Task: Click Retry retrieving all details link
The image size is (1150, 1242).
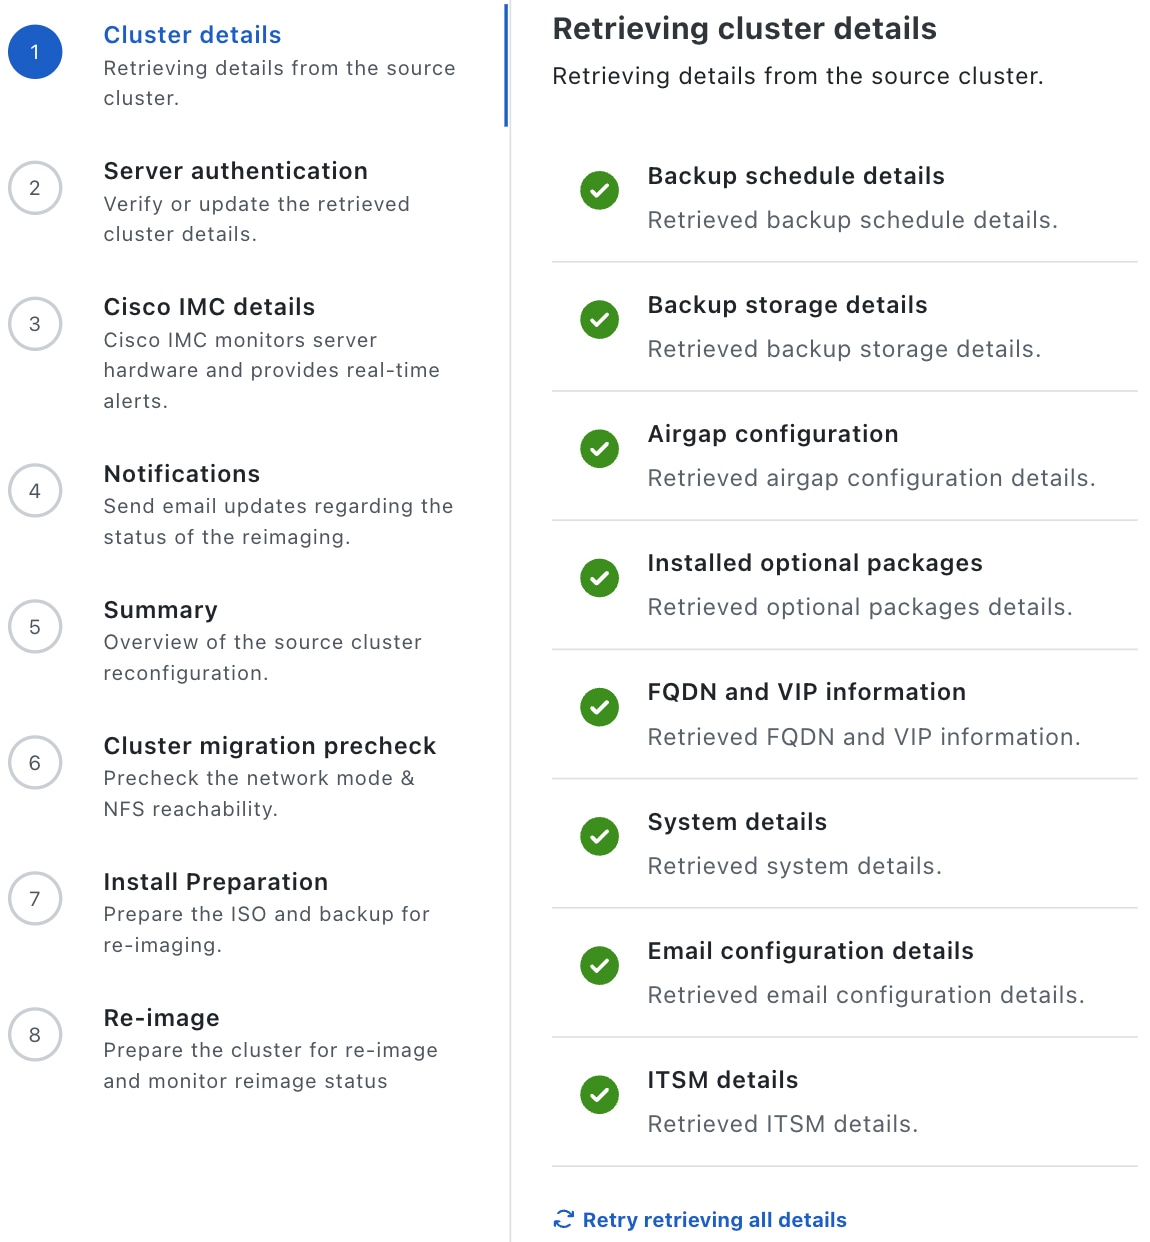Action: click(x=714, y=1220)
